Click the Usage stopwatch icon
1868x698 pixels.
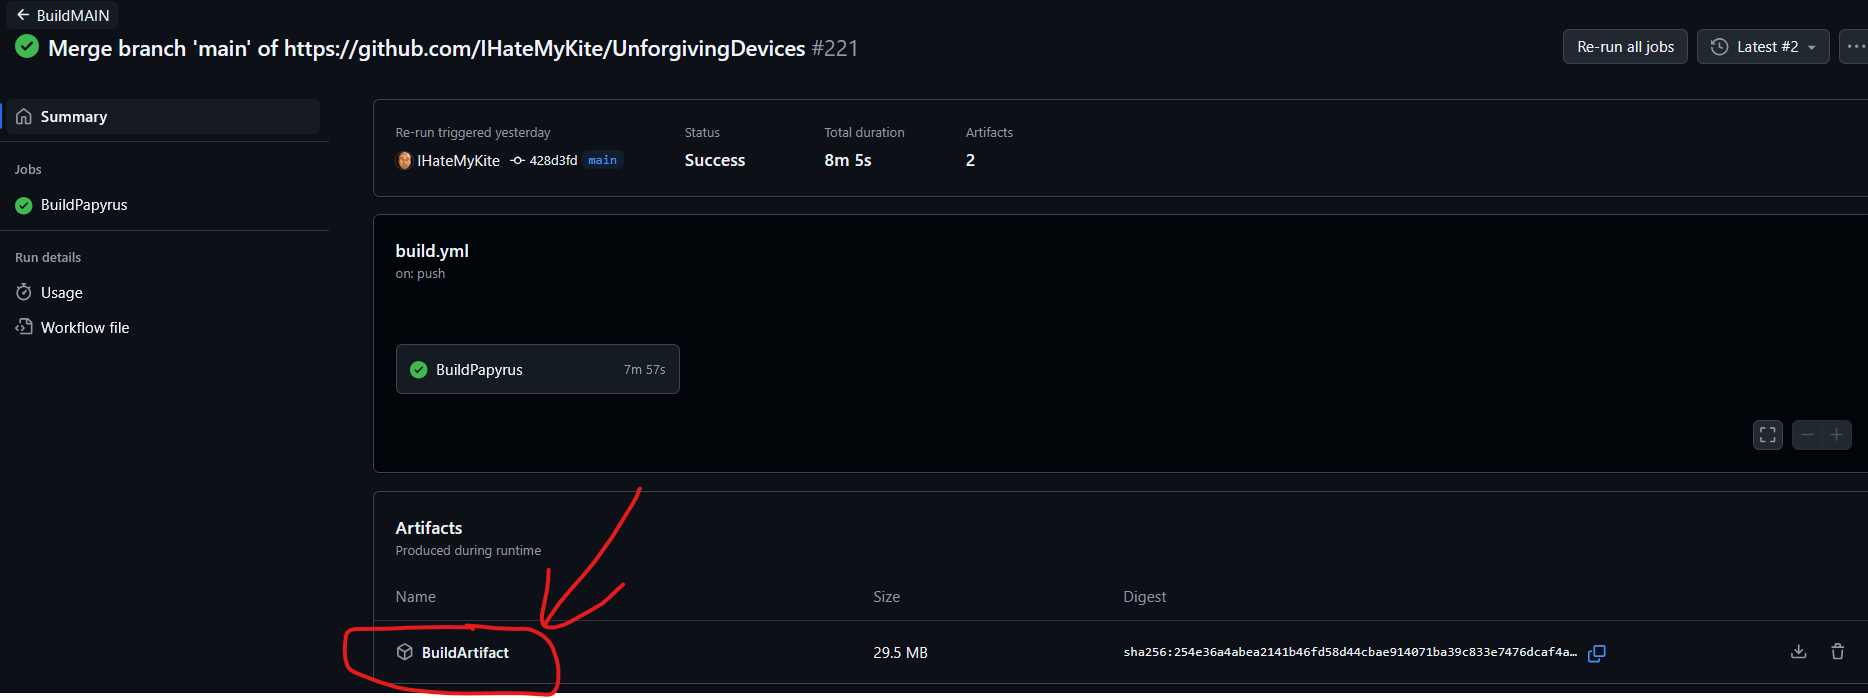point(24,292)
